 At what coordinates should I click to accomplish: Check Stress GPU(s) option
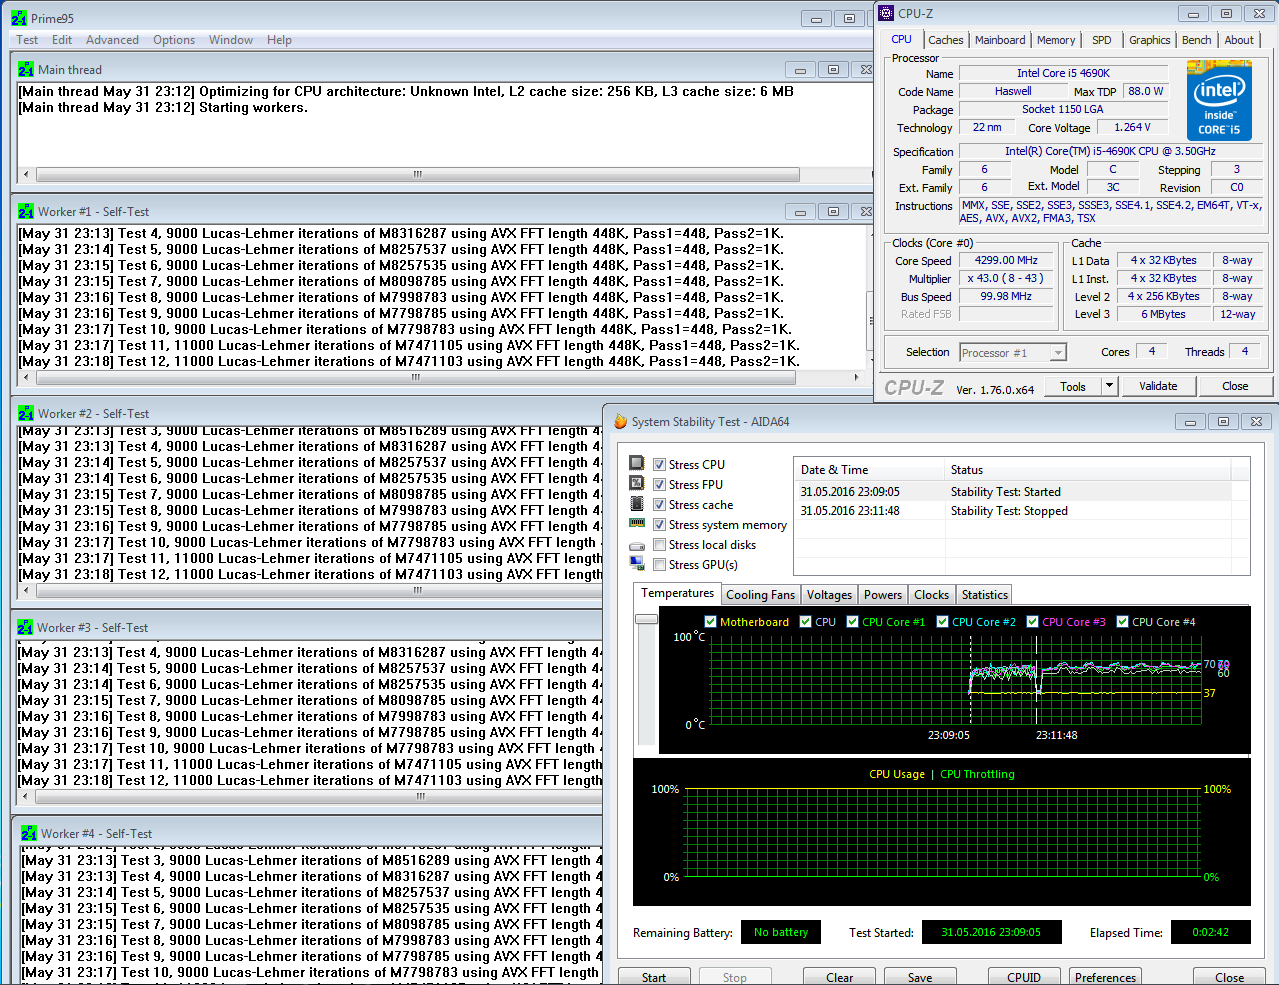pyautogui.click(x=660, y=564)
